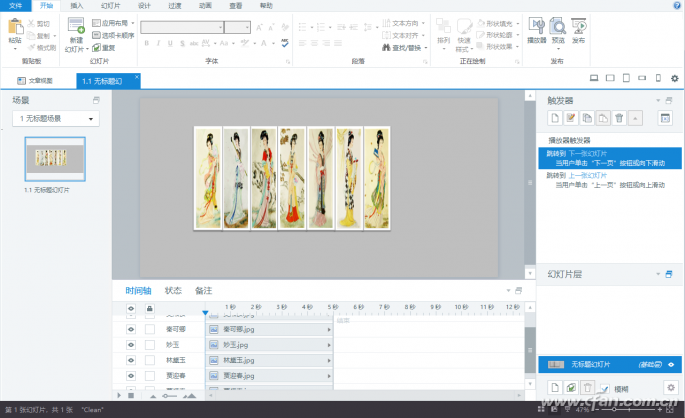
Task: Expand Shape Outline (形状轮廓) dropdown
Action: [x=518, y=35]
